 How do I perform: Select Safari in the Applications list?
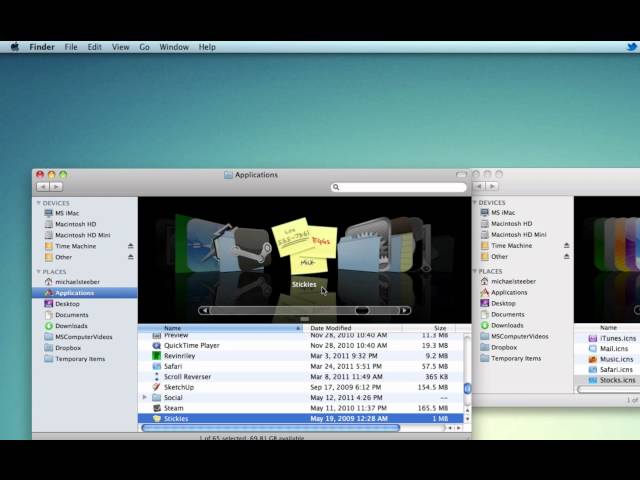[x=173, y=366]
